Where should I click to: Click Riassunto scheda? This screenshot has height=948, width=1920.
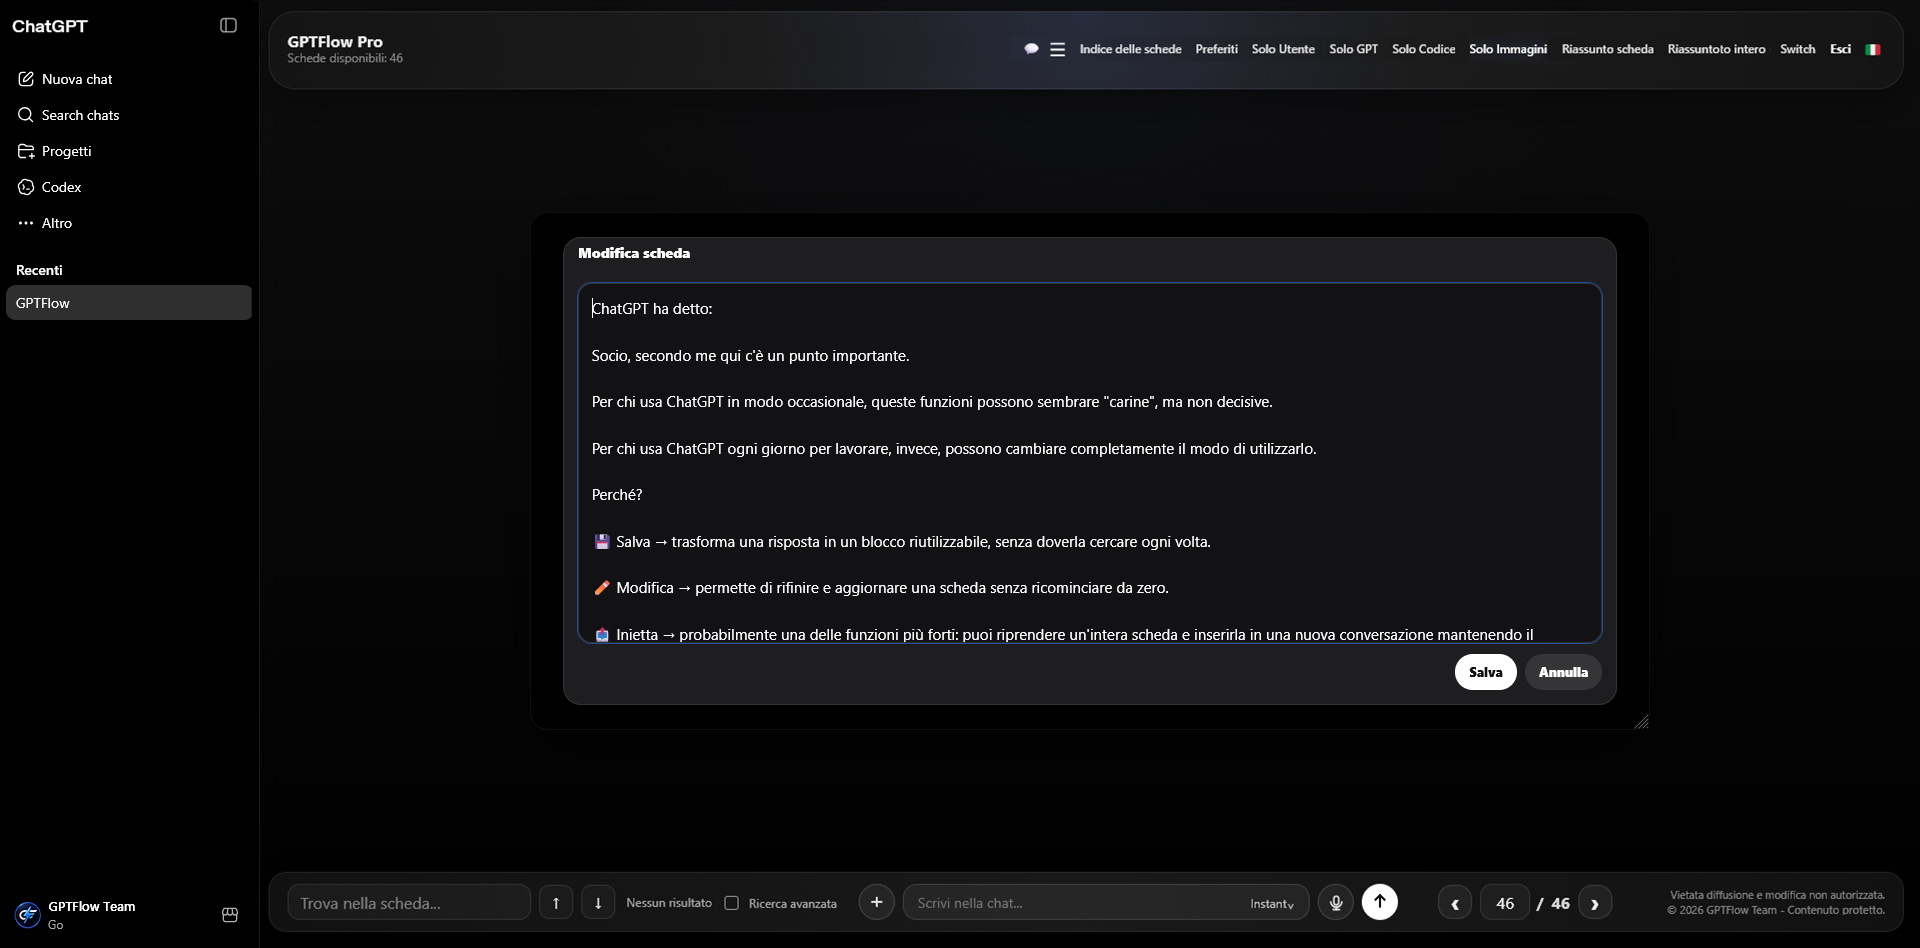[x=1607, y=49]
